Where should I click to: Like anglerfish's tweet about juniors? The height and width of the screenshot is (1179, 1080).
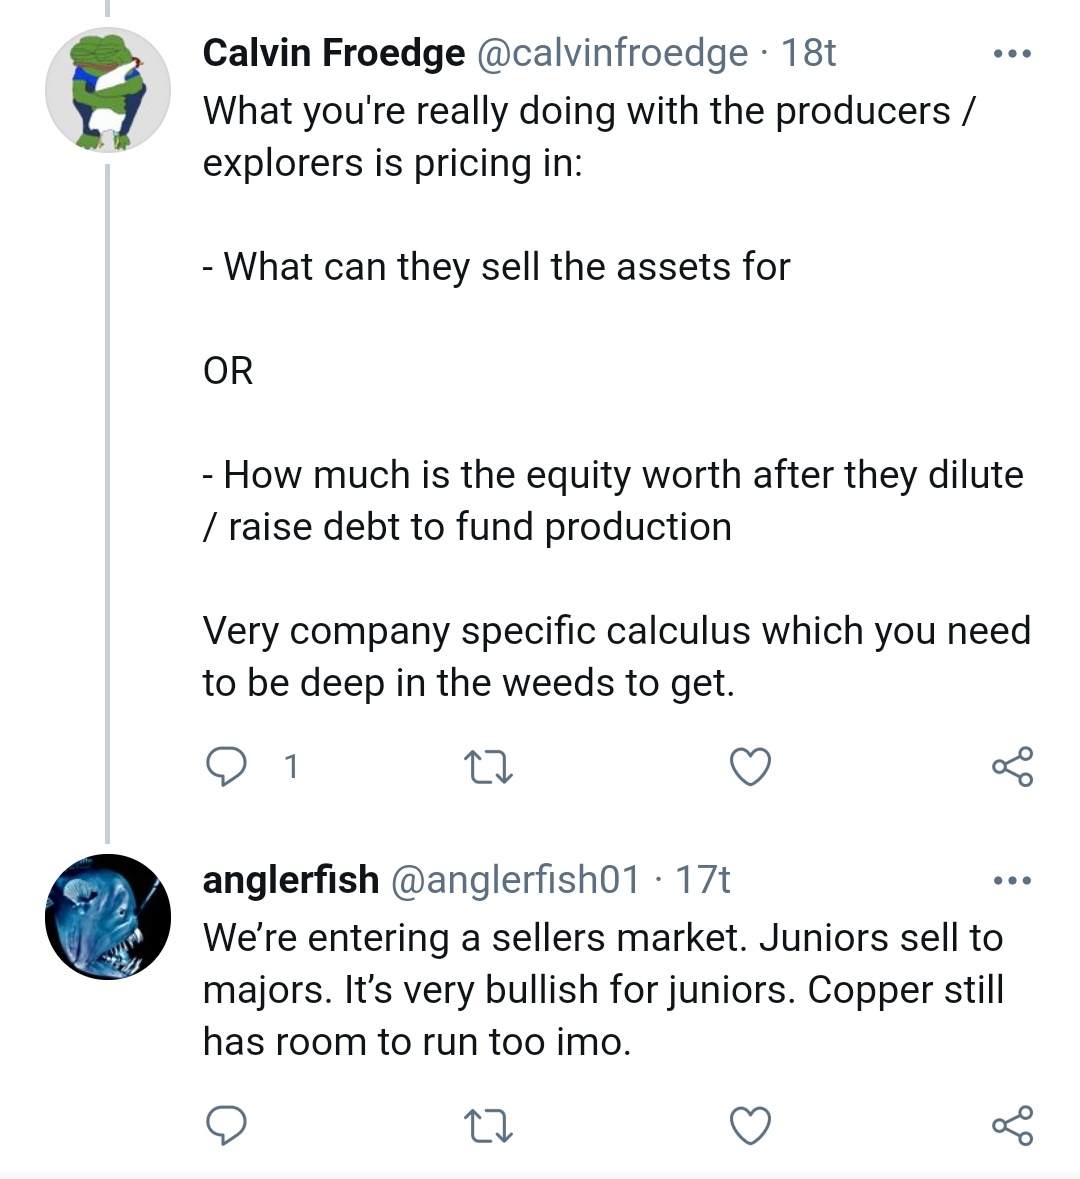(750, 1127)
